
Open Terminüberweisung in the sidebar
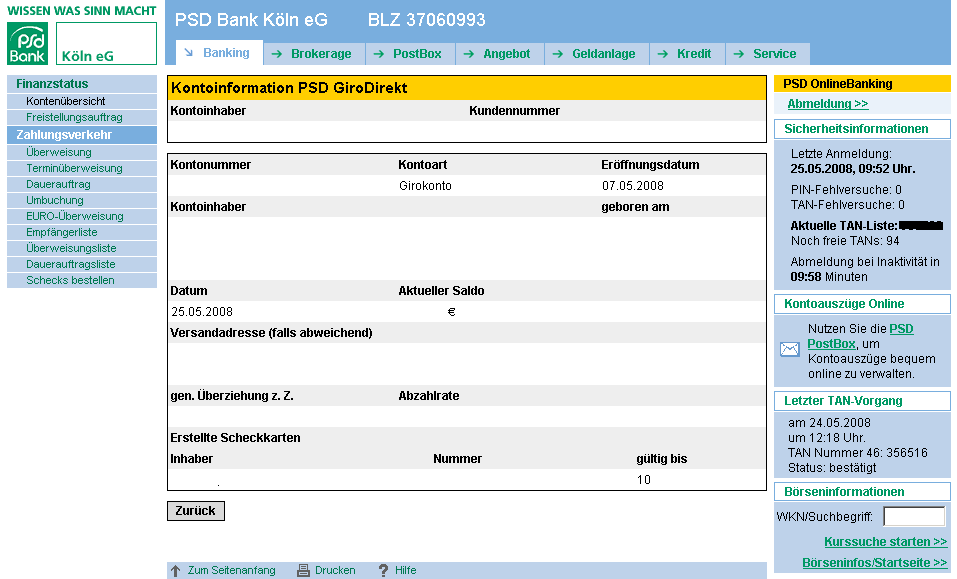[x=82, y=168]
